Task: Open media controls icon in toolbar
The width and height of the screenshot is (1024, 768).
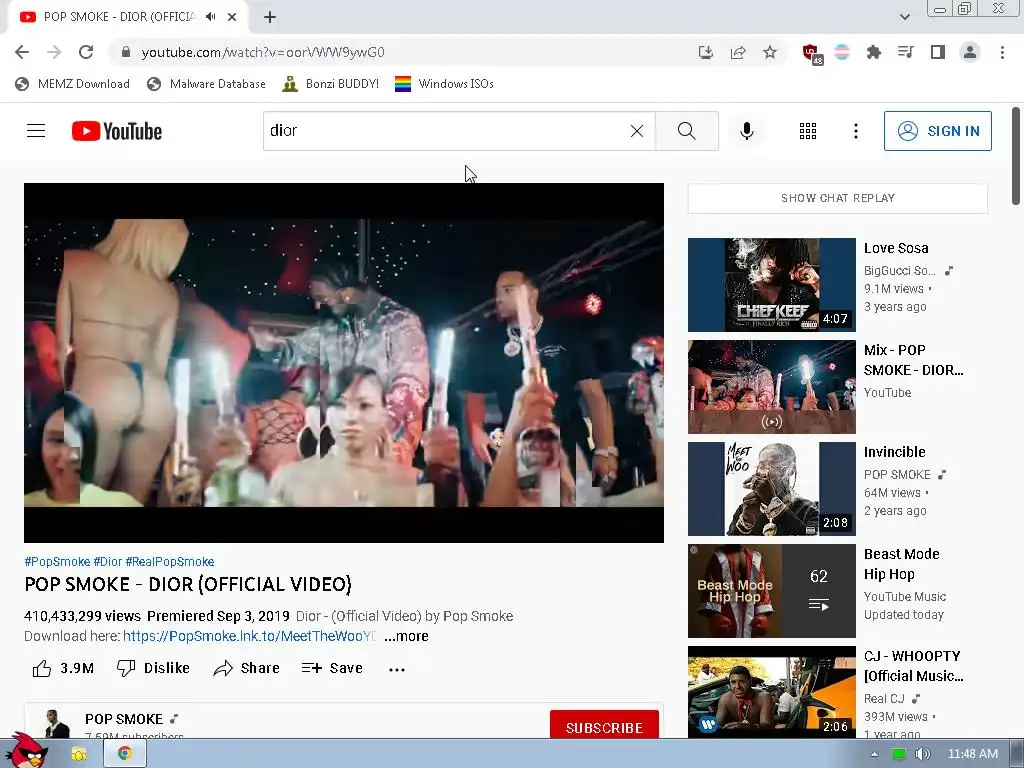Action: (906, 52)
